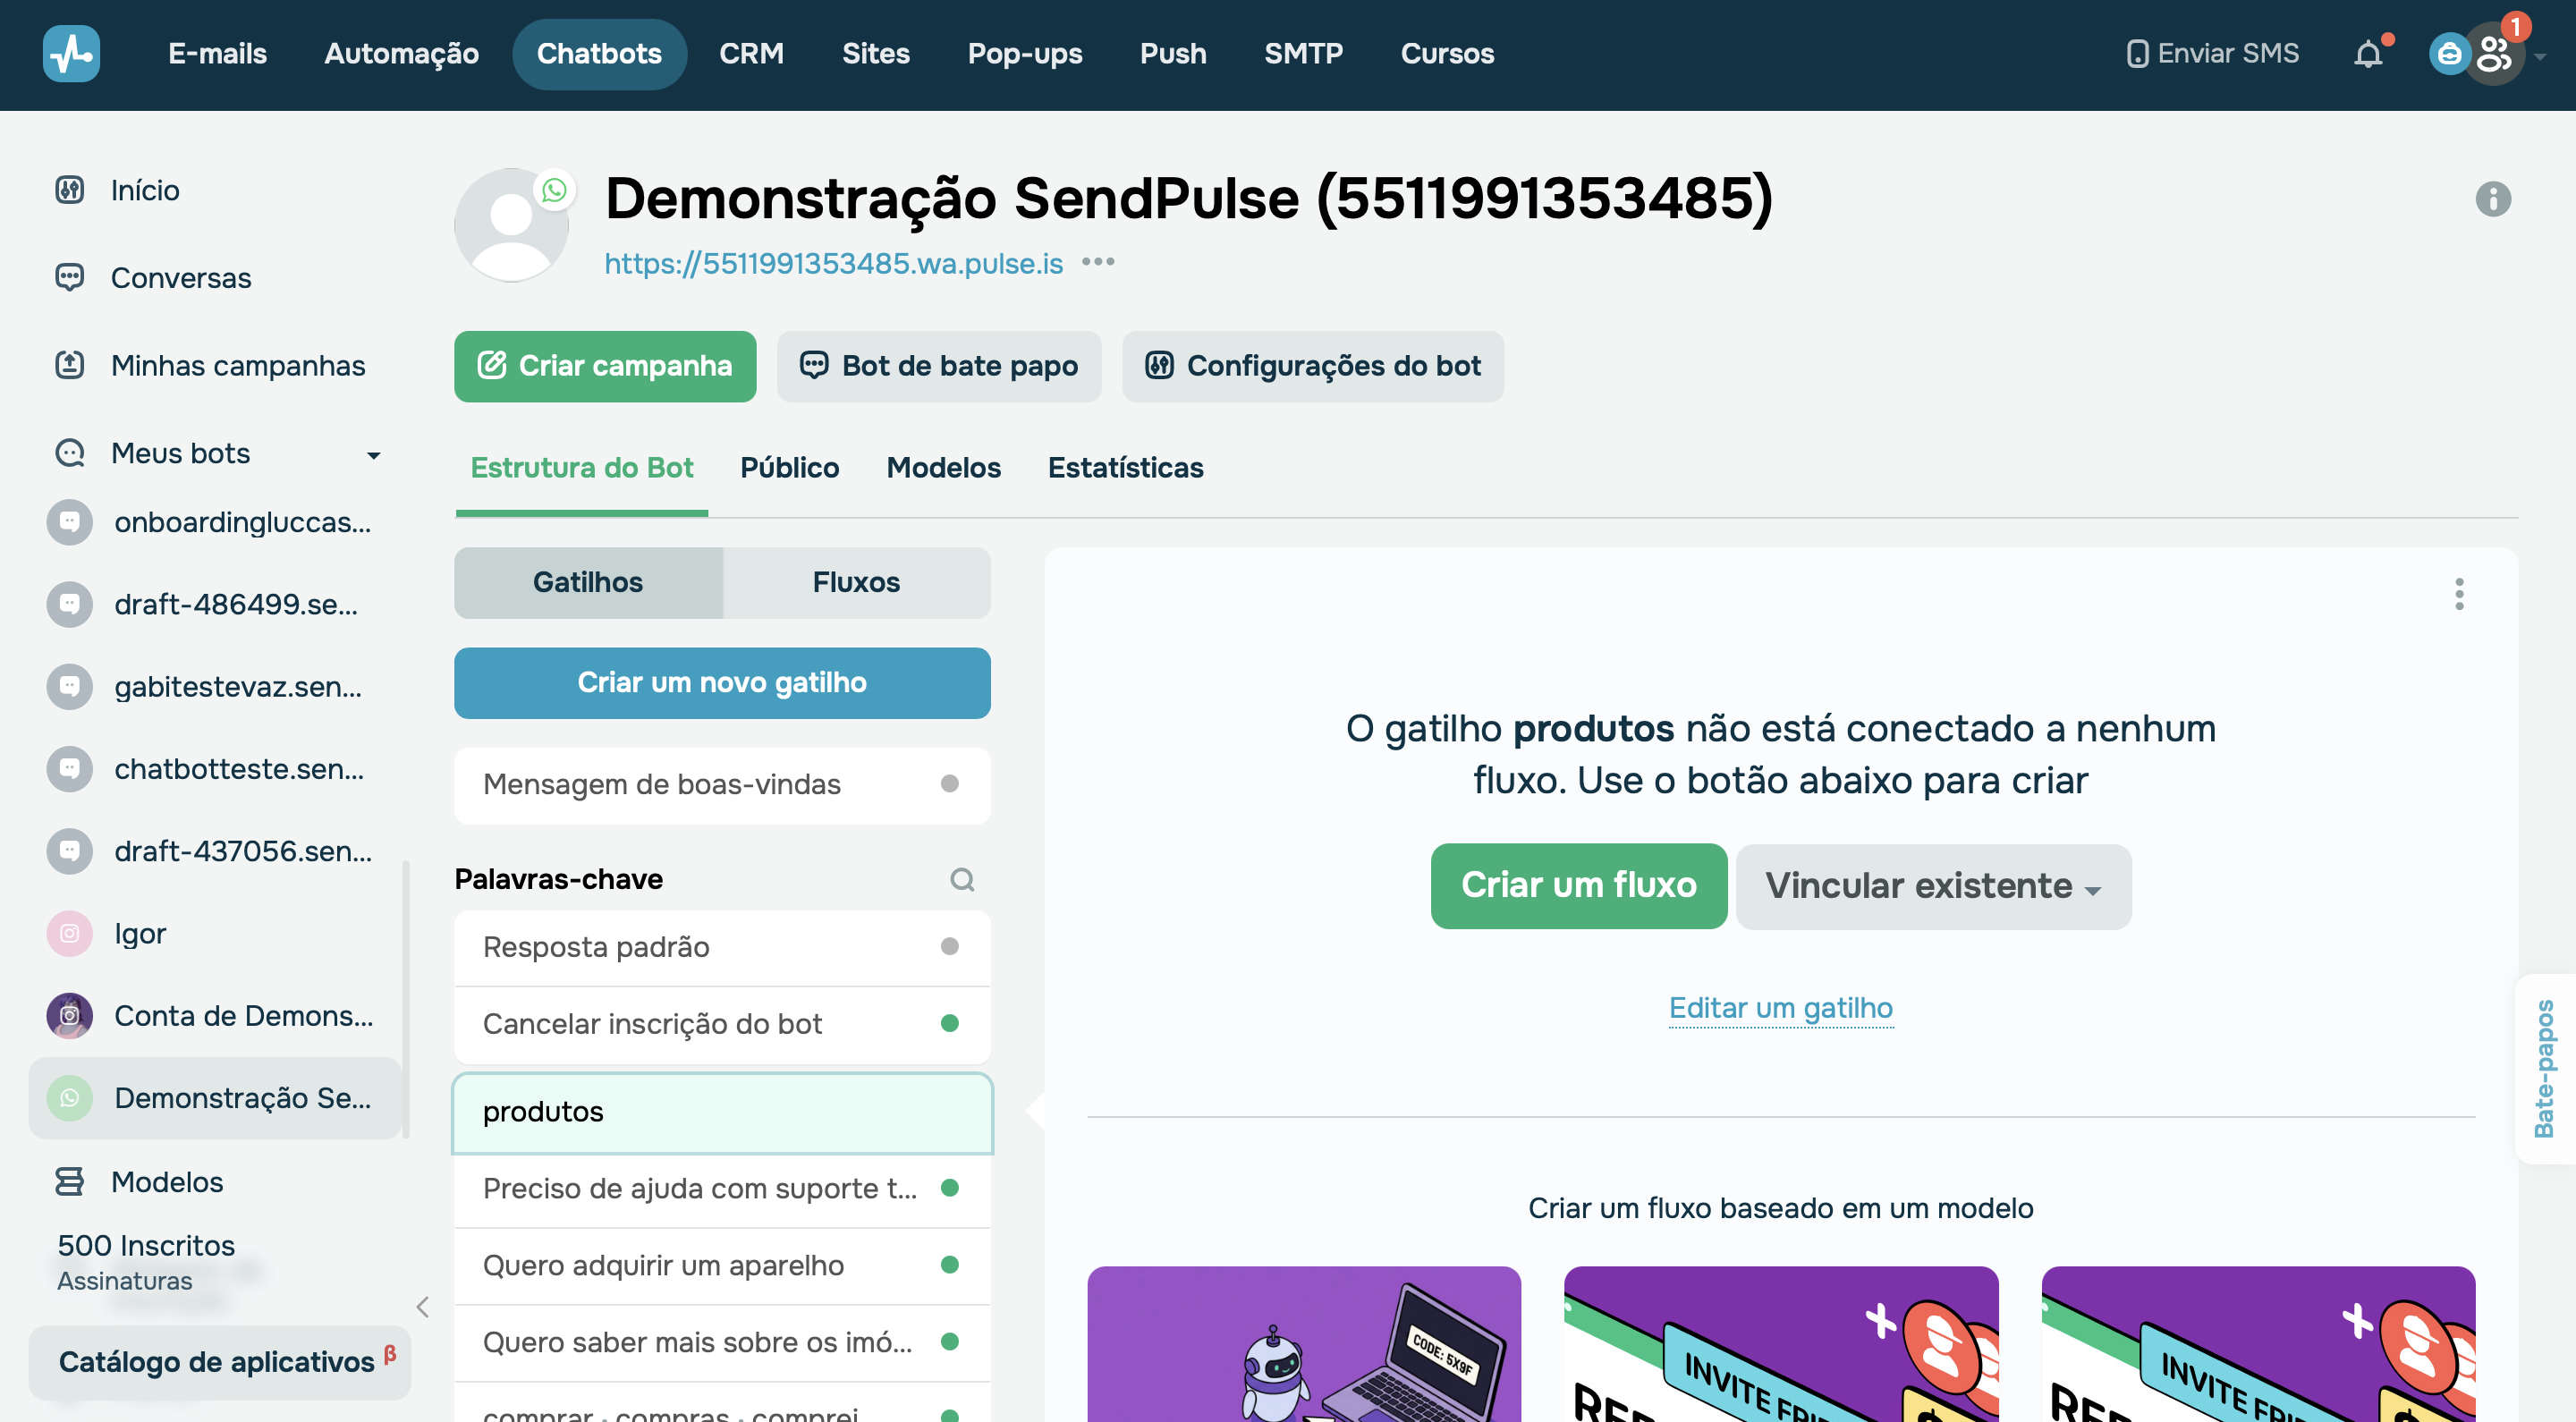
Task: Click the bot profile avatar picture
Action: tap(511, 225)
